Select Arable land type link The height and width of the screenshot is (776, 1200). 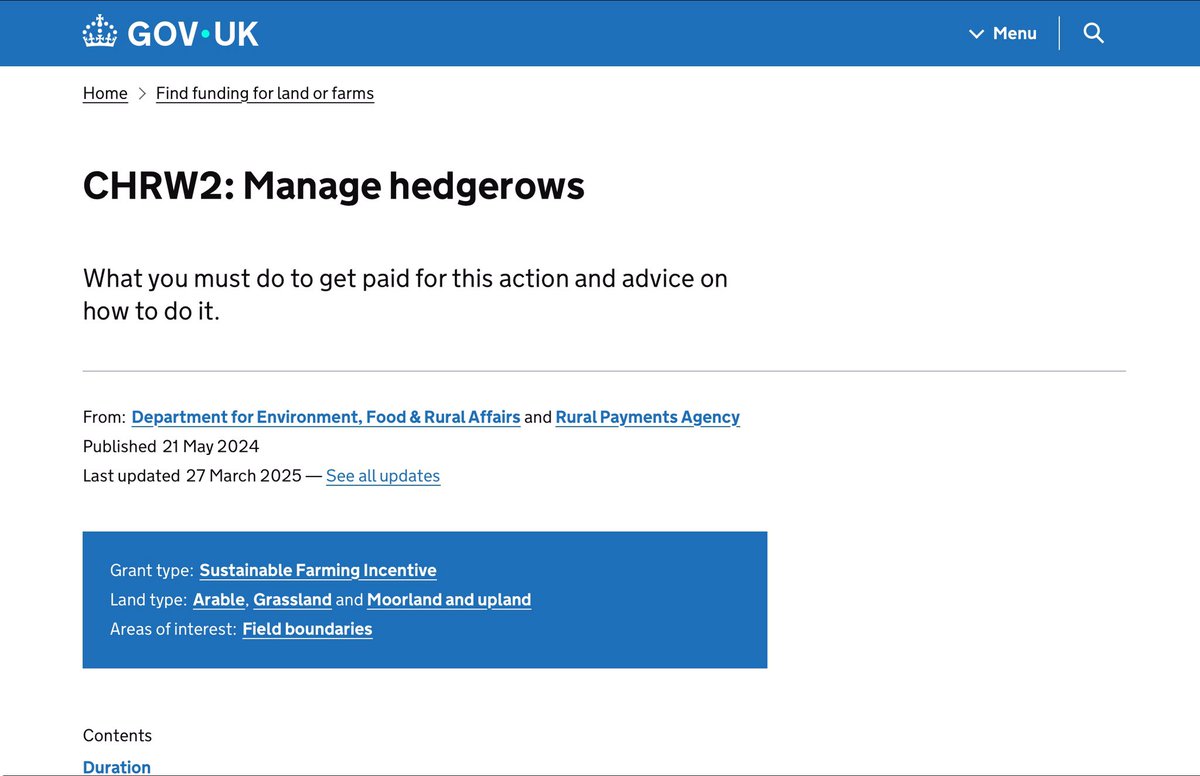(219, 600)
